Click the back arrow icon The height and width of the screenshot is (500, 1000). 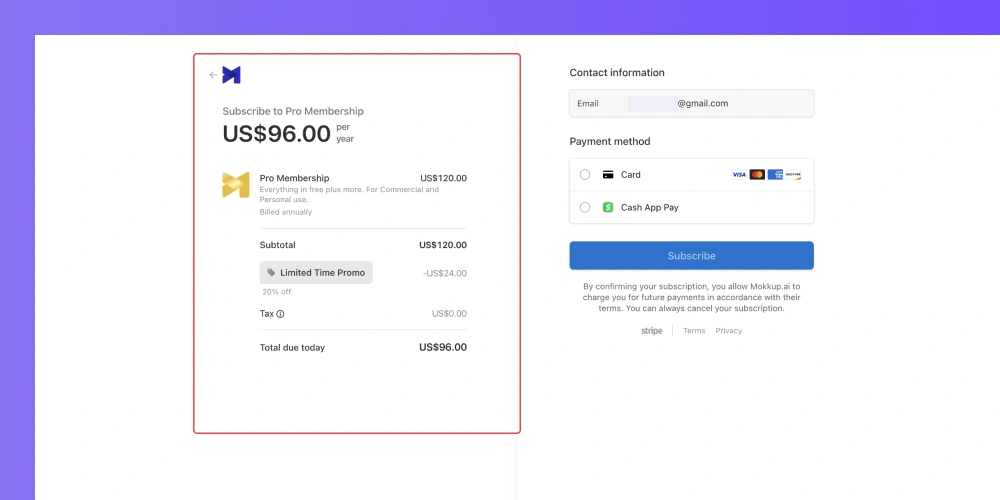click(x=213, y=75)
